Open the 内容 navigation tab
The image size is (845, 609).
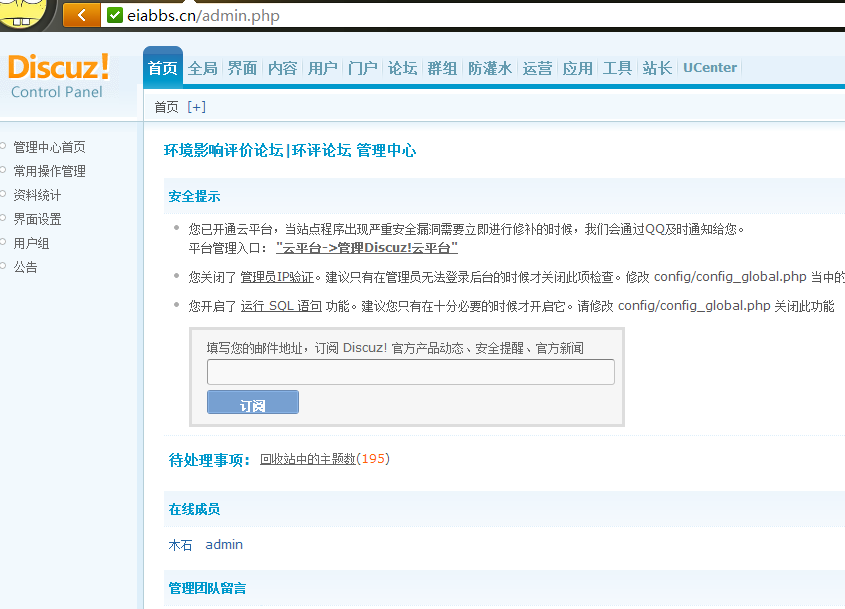coord(283,68)
